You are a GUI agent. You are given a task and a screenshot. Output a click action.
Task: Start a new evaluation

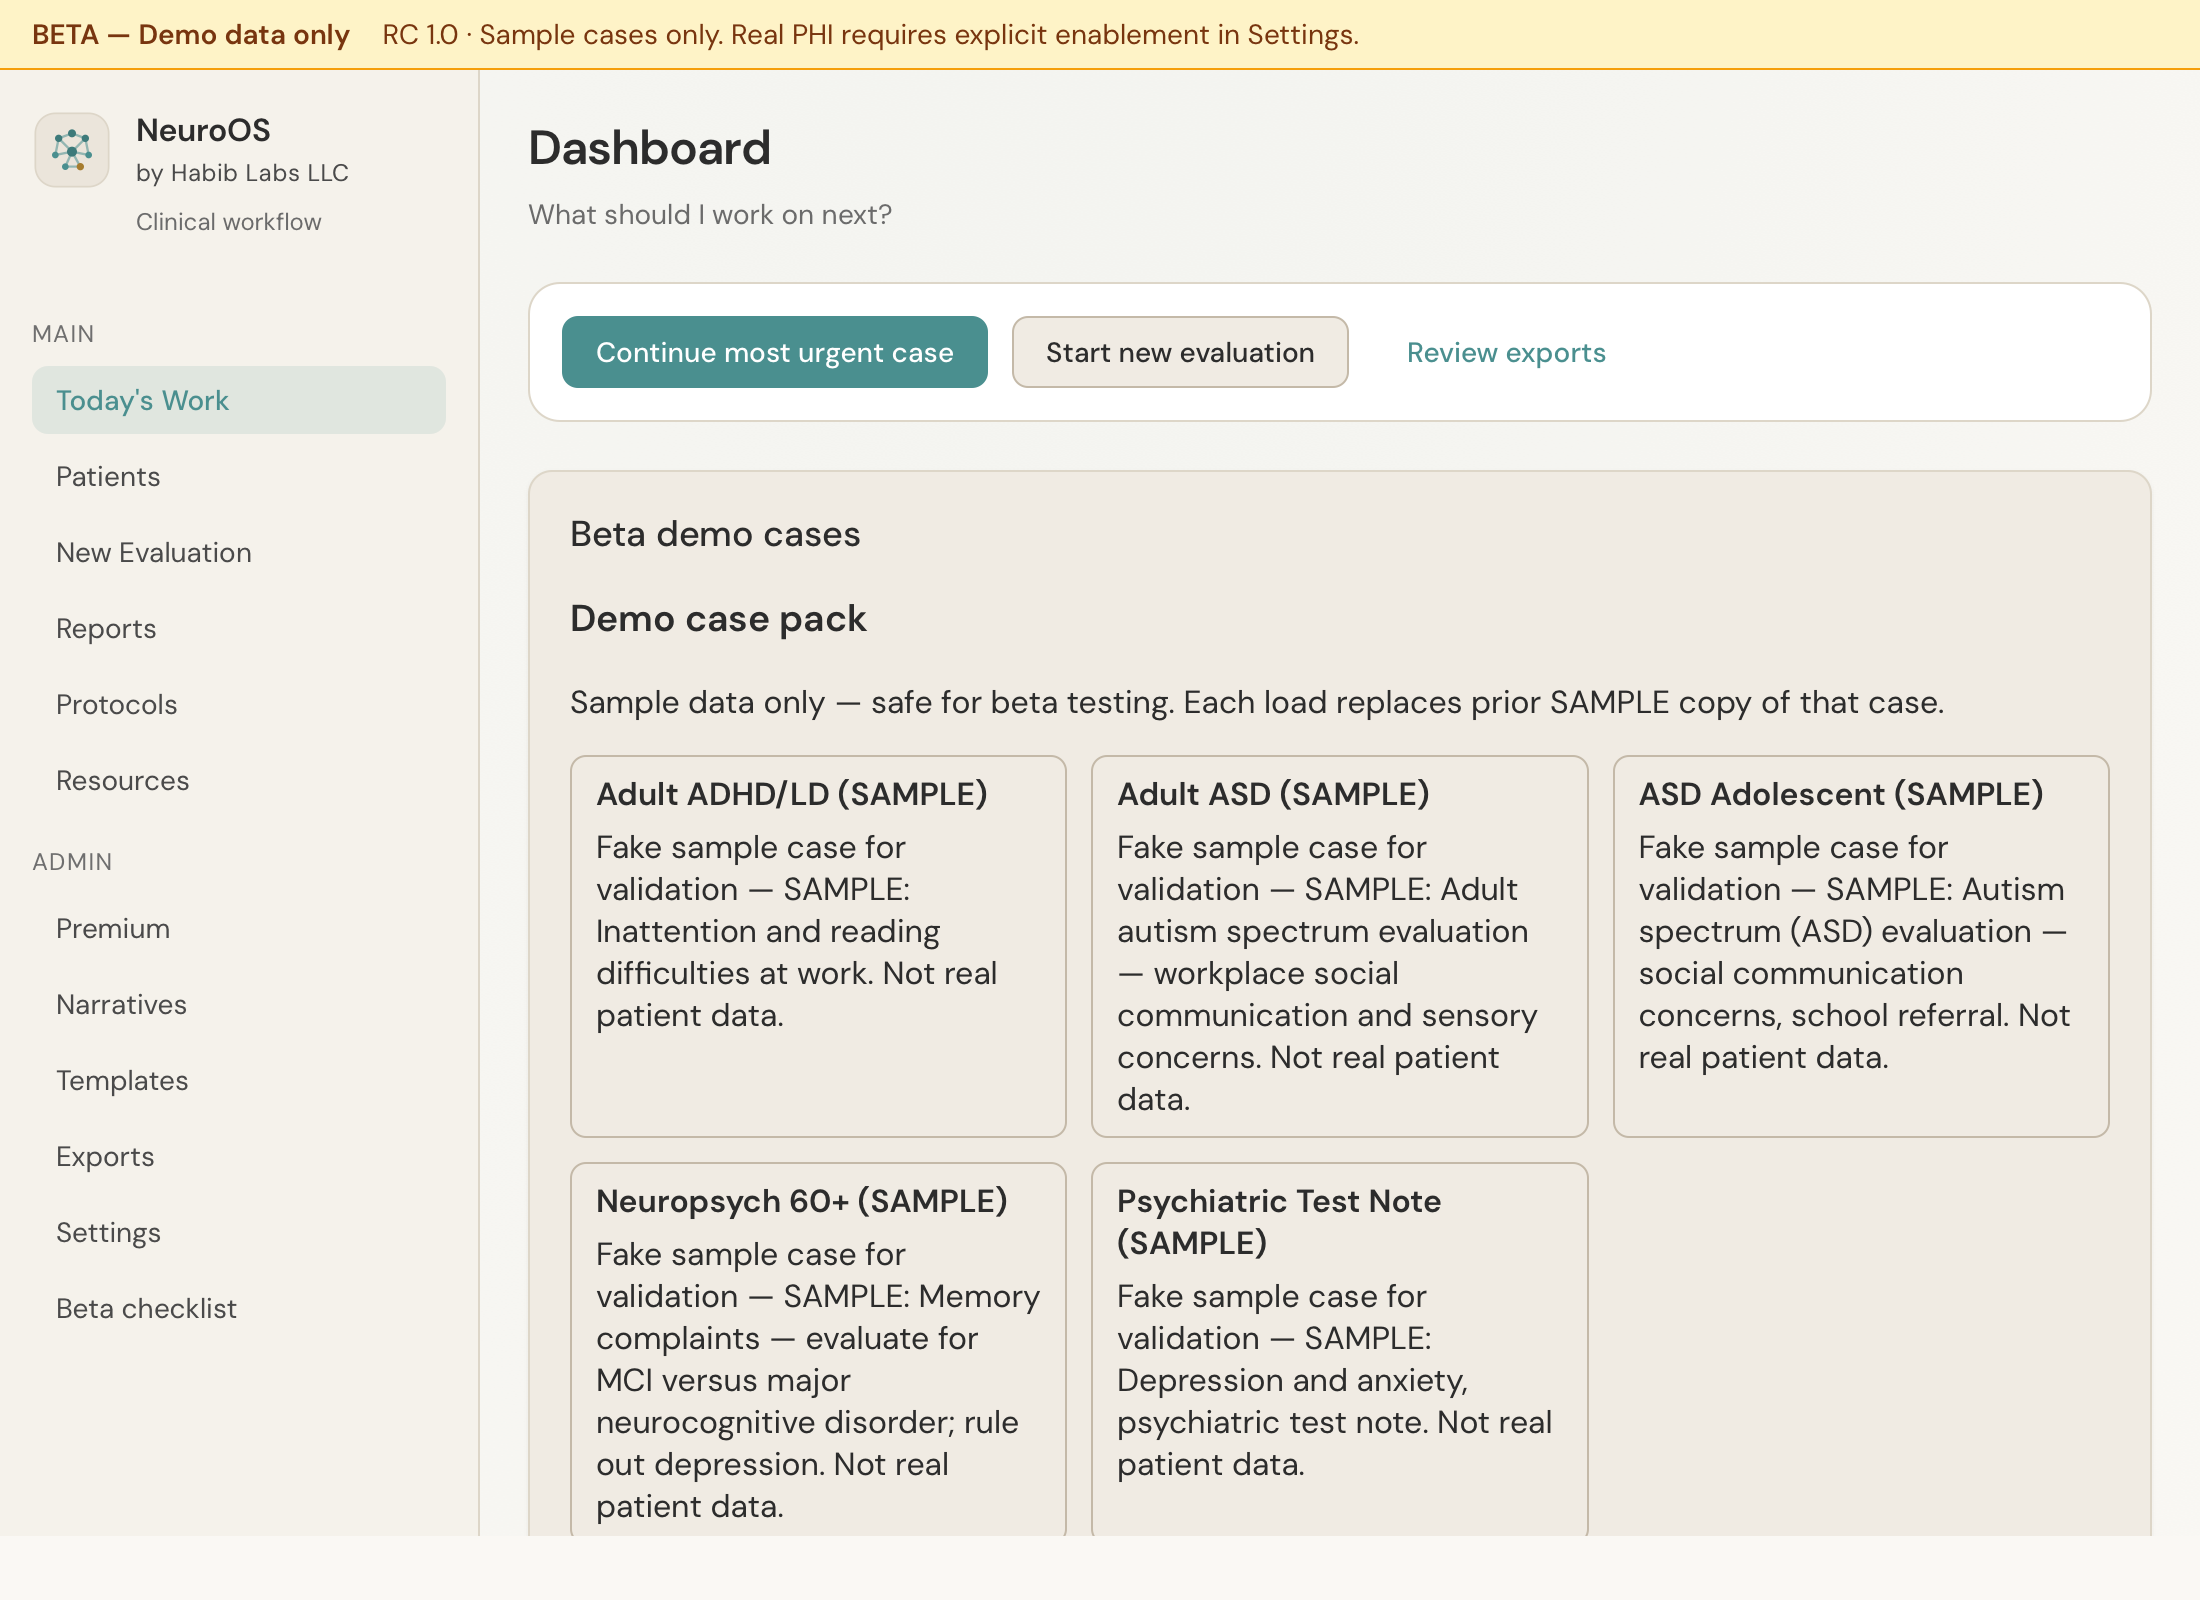(1180, 352)
